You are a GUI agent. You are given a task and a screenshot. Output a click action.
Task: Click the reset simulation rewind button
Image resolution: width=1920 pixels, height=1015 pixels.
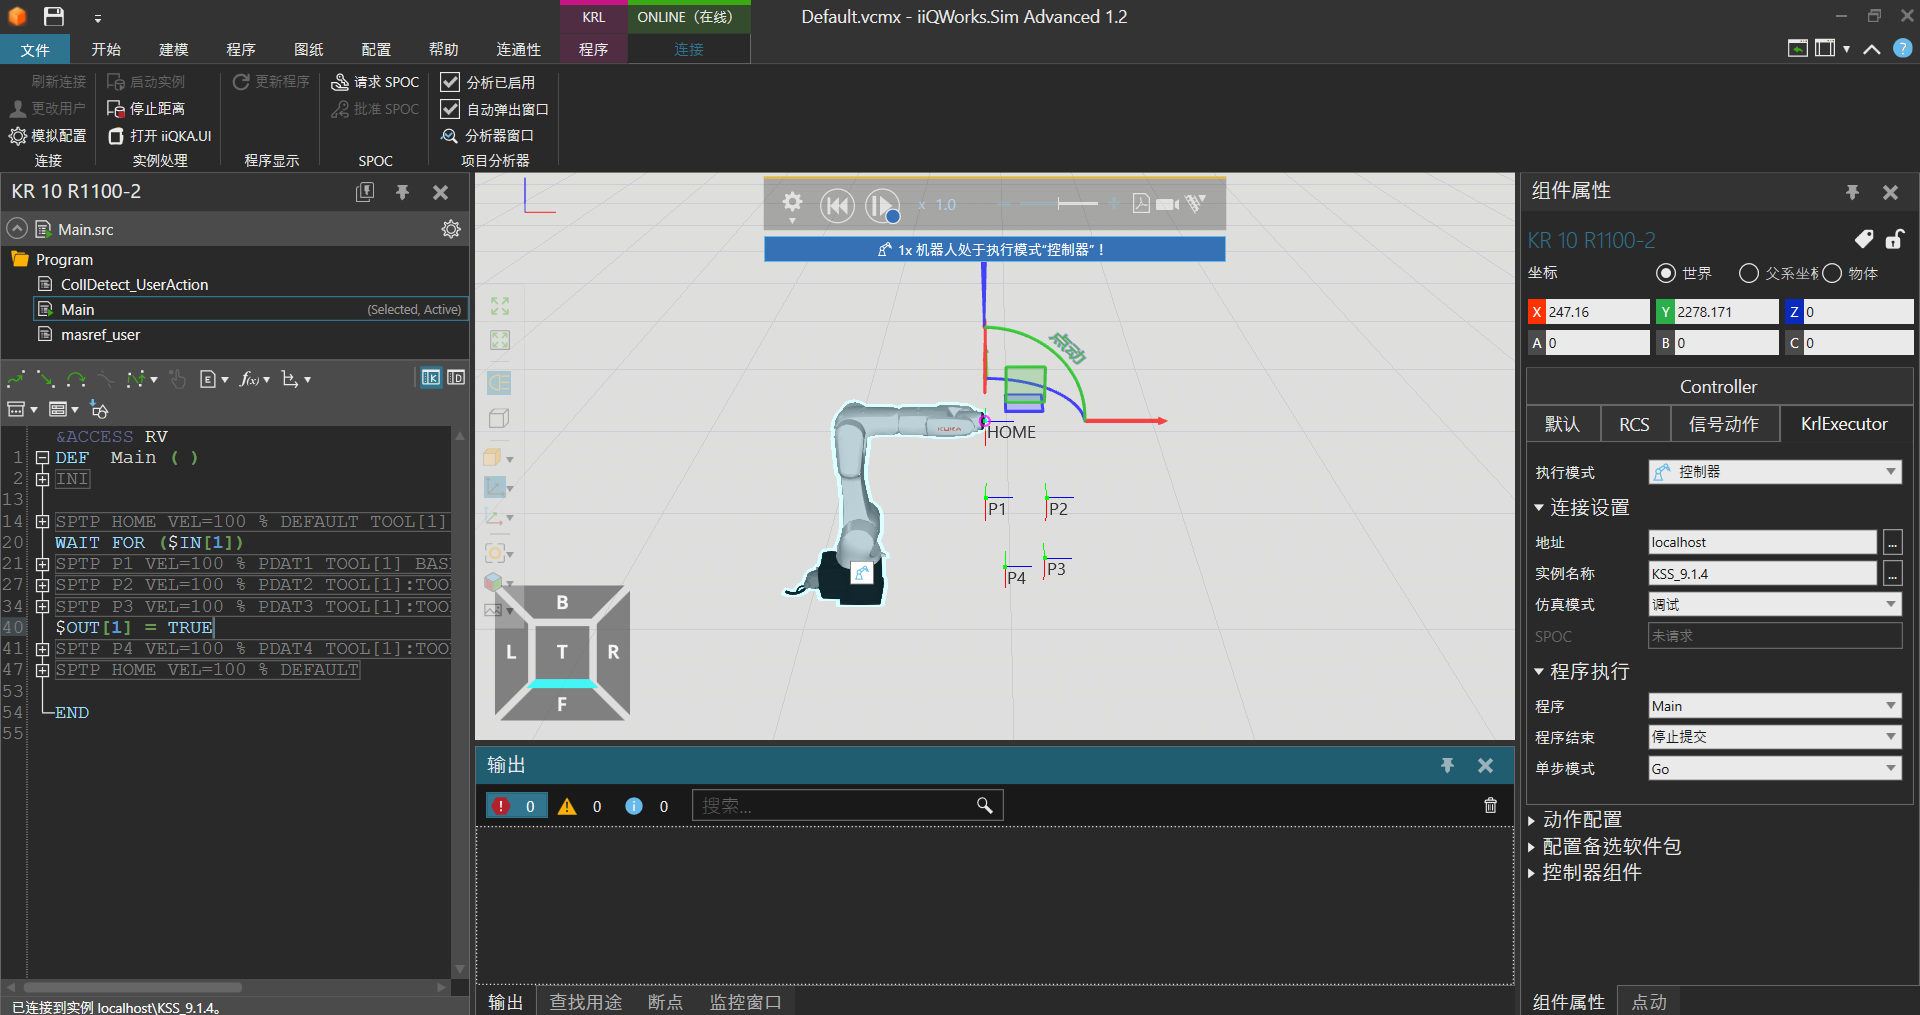point(836,206)
